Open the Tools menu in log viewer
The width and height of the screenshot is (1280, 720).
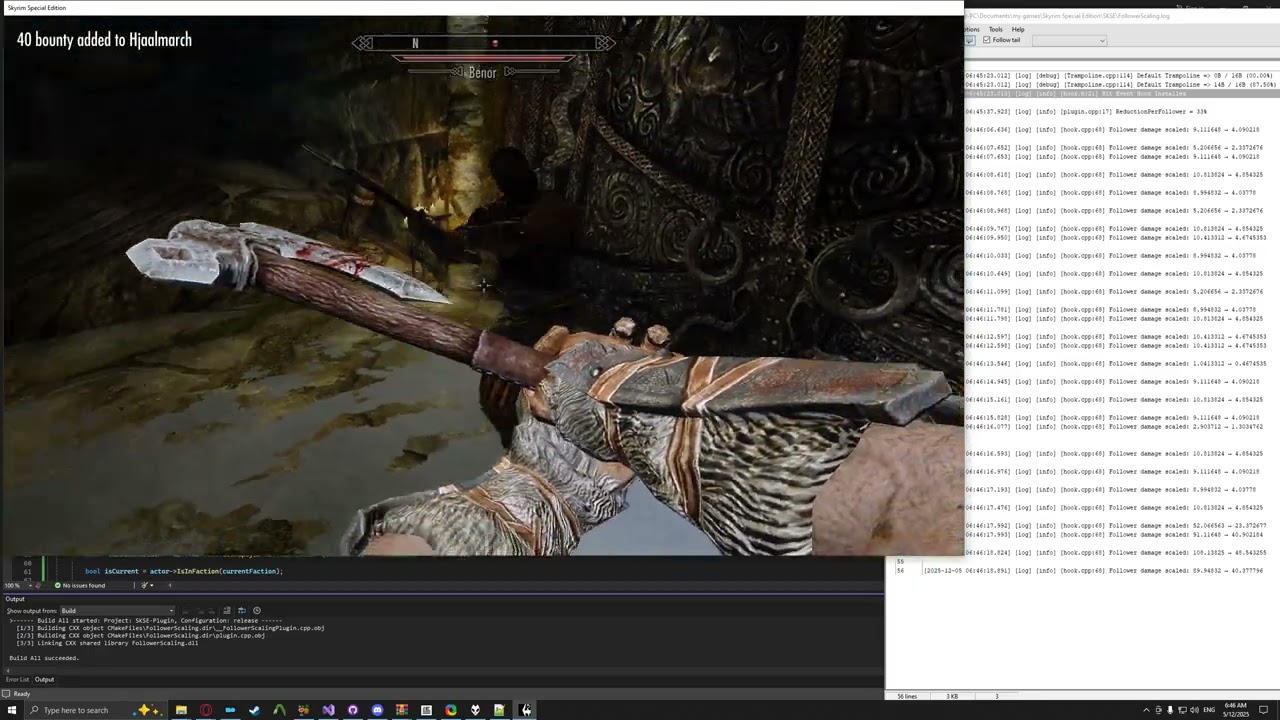pos(995,29)
